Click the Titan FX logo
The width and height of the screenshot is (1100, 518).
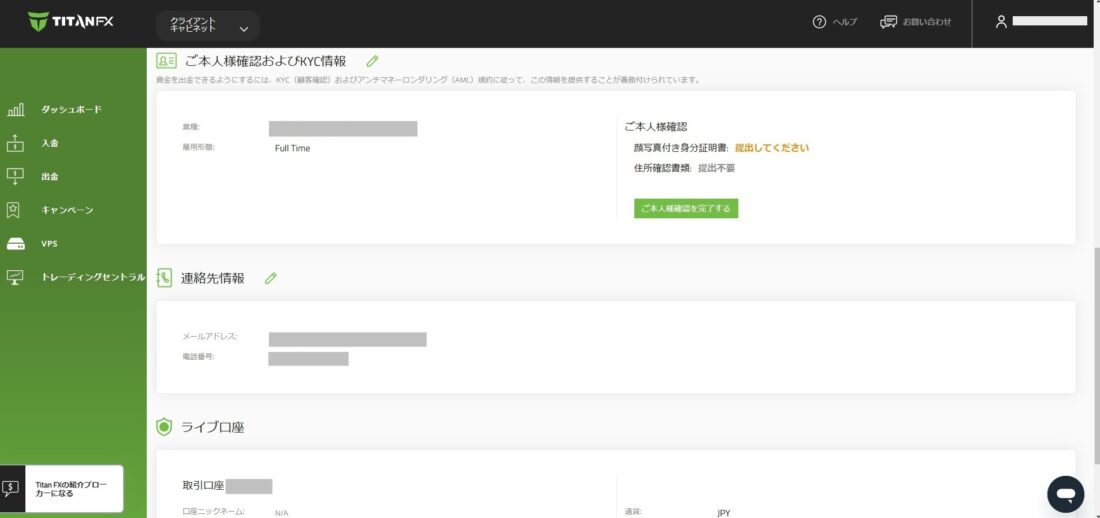click(x=71, y=22)
